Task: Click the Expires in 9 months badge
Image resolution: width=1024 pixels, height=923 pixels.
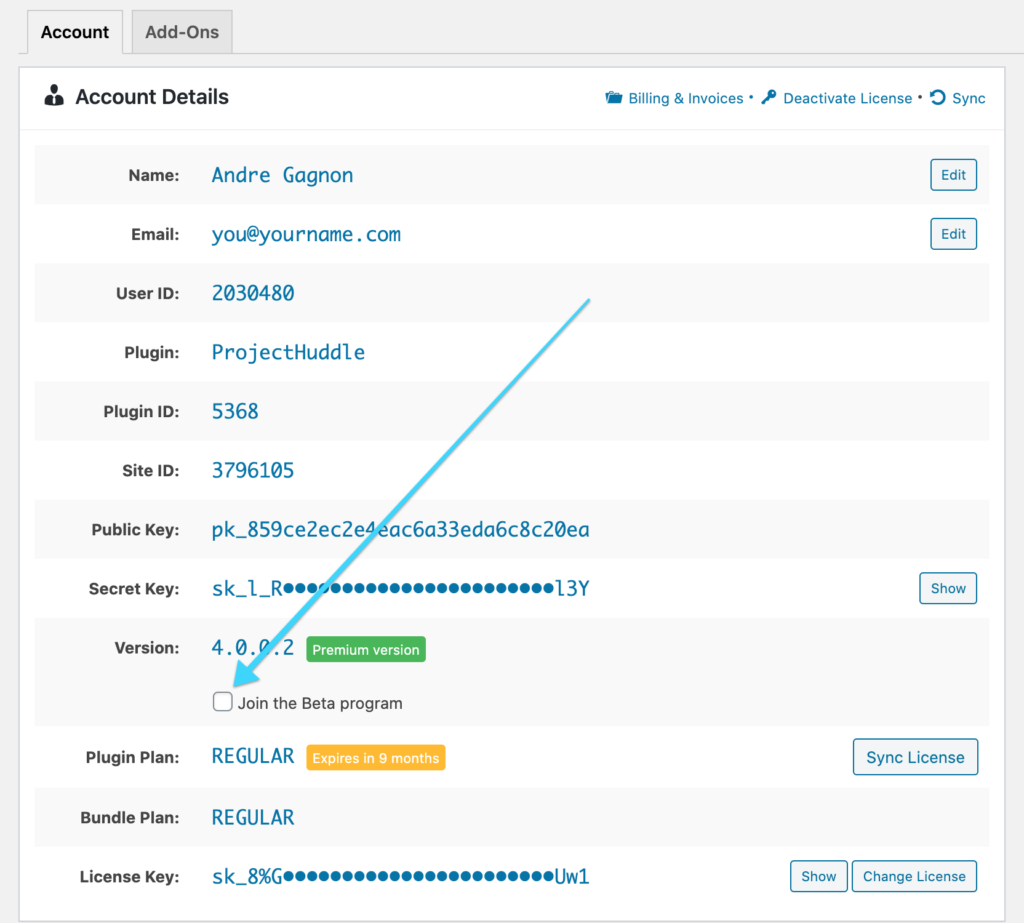Action: tap(375, 757)
